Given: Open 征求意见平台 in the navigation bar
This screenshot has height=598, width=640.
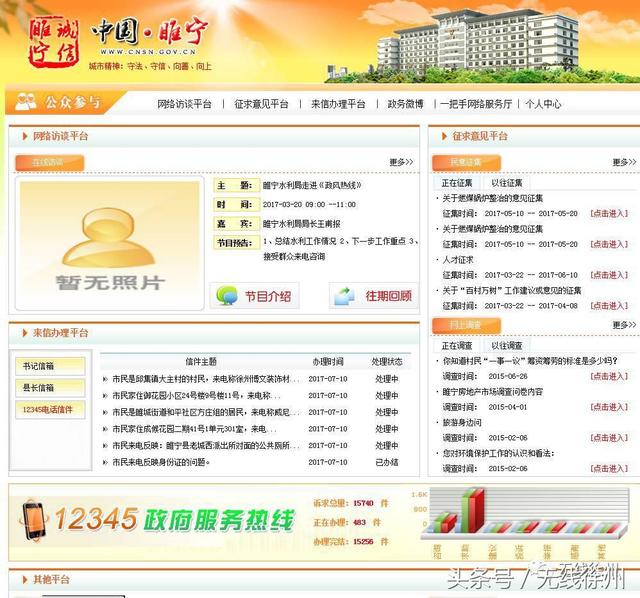Looking at the screenshot, I should (x=261, y=104).
